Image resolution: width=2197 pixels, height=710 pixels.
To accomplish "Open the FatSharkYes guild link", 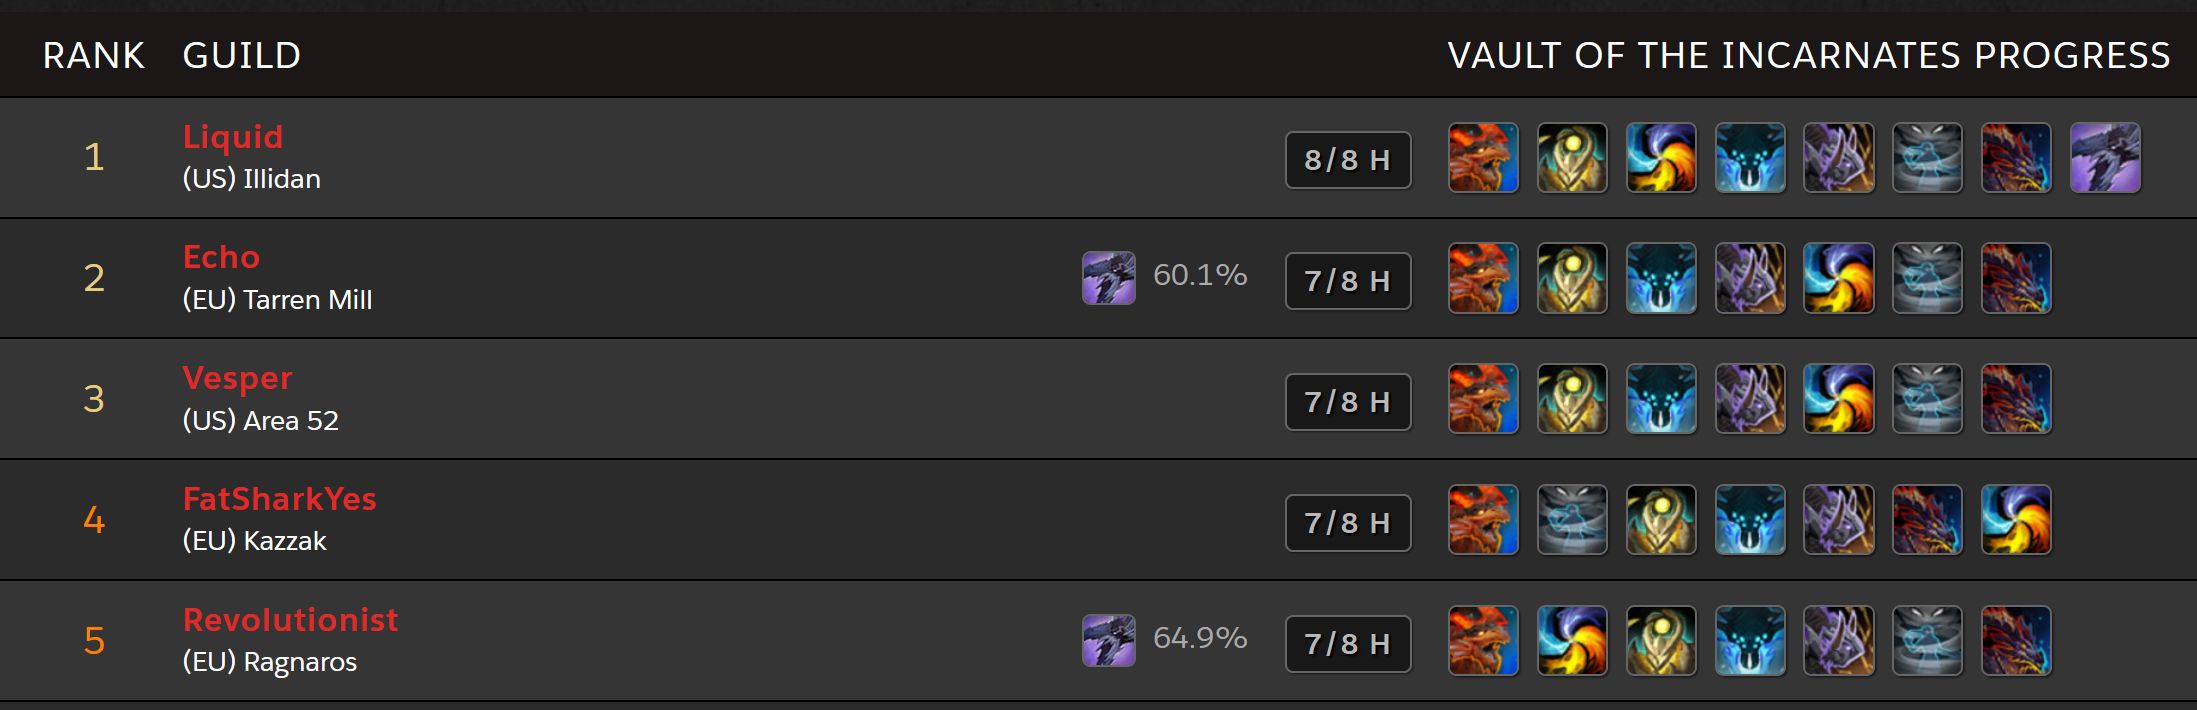I will pyautogui.click(x=279, y=498).
